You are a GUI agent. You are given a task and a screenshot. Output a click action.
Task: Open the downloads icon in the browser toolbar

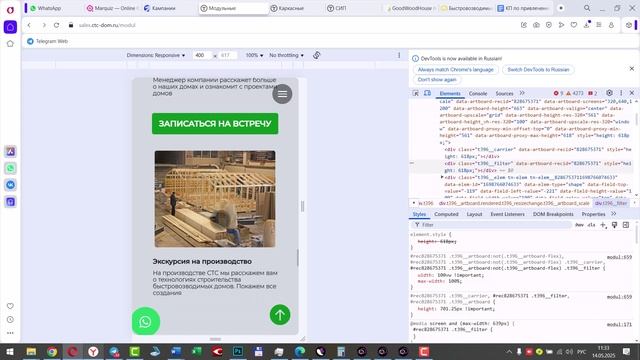587,25
